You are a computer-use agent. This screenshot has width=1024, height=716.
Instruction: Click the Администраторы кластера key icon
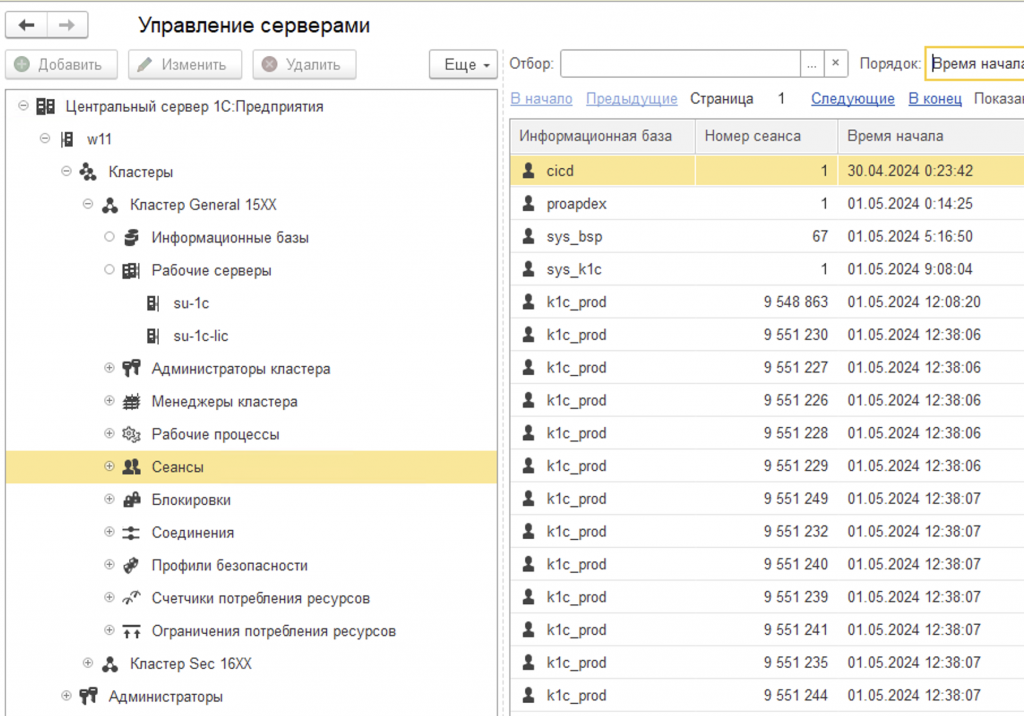click(x=131, y=369)
